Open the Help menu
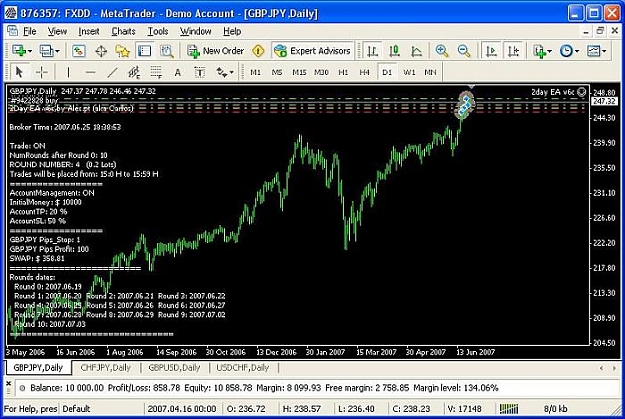The image size is (625, 419). pyautogui.click(x=232, y=31)
